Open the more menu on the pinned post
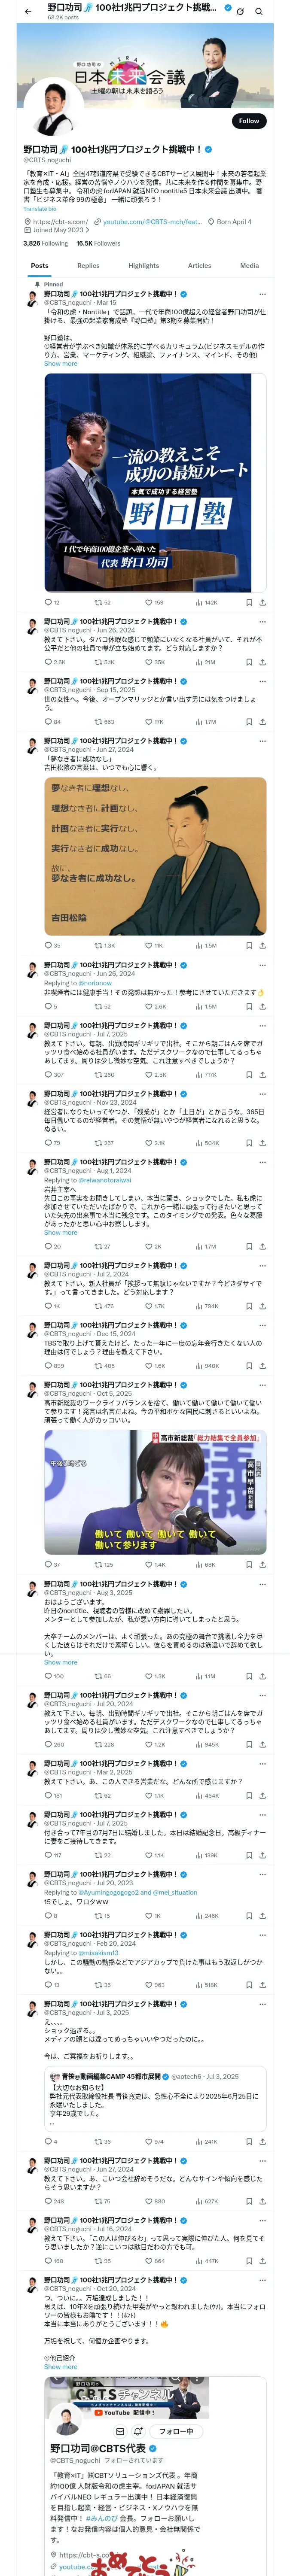Viewport: 290px width, 2576px height. [262, 294]
